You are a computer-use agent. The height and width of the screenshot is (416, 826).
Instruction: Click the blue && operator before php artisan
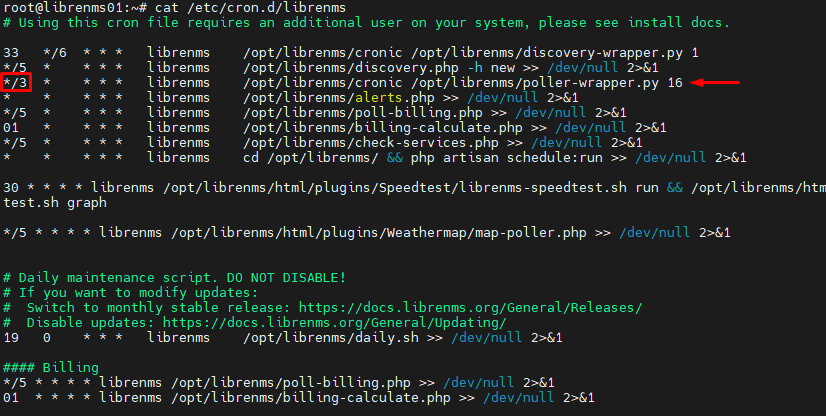(395, 157)
